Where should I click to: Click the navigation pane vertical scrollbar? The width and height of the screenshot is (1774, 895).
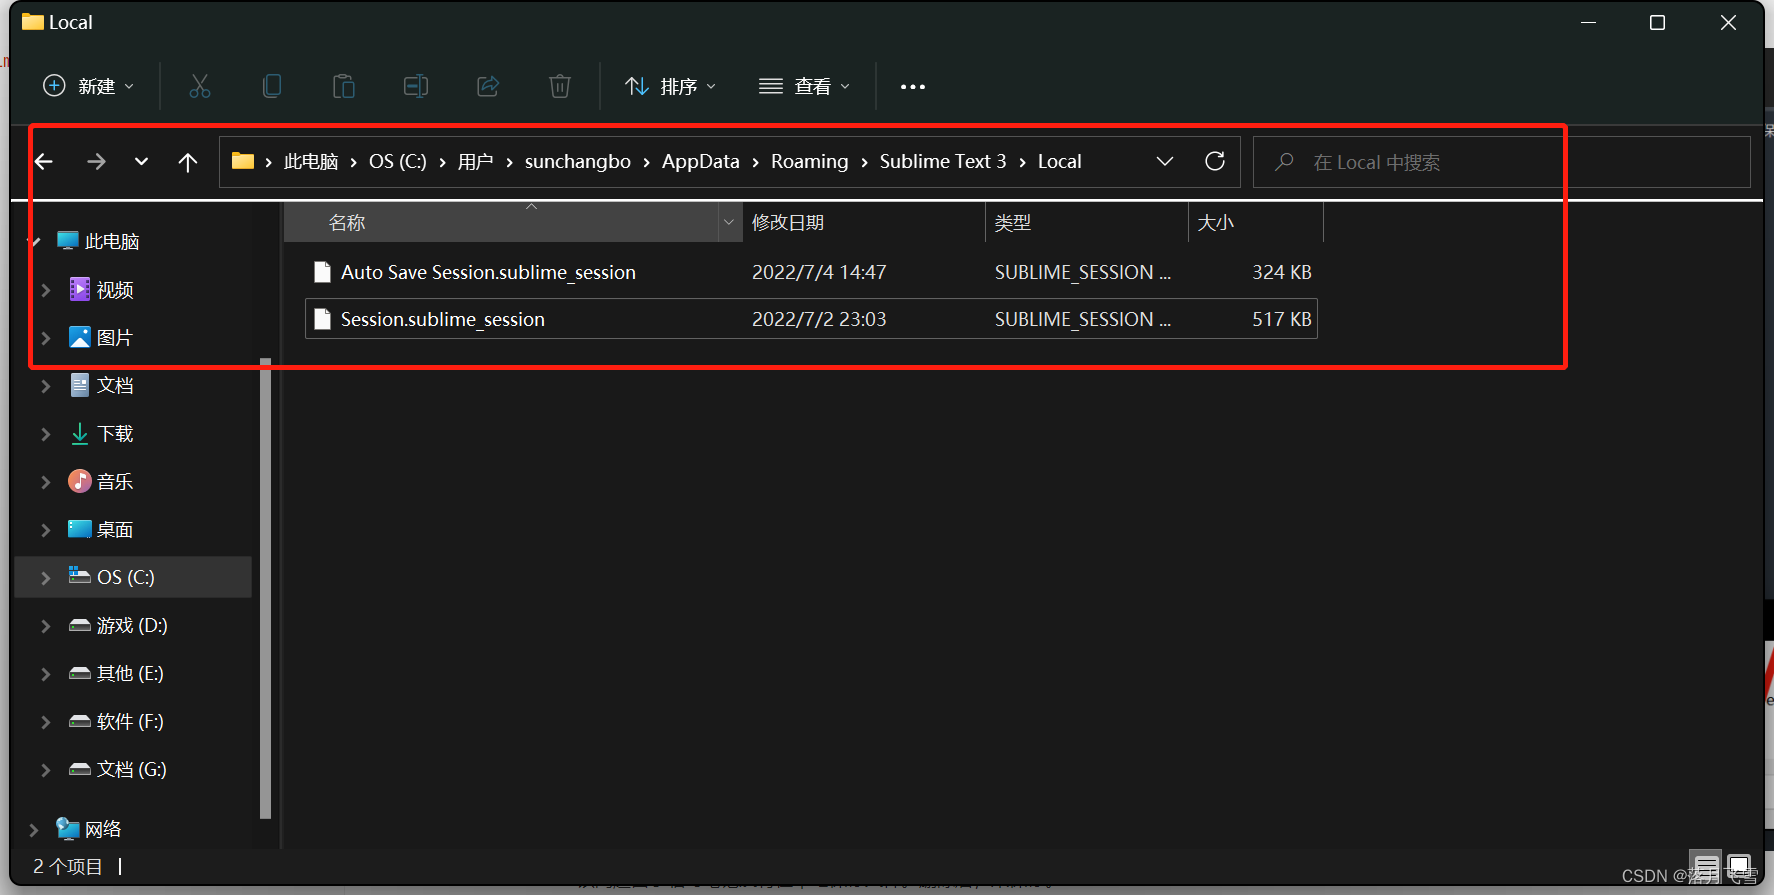(265, 588)
